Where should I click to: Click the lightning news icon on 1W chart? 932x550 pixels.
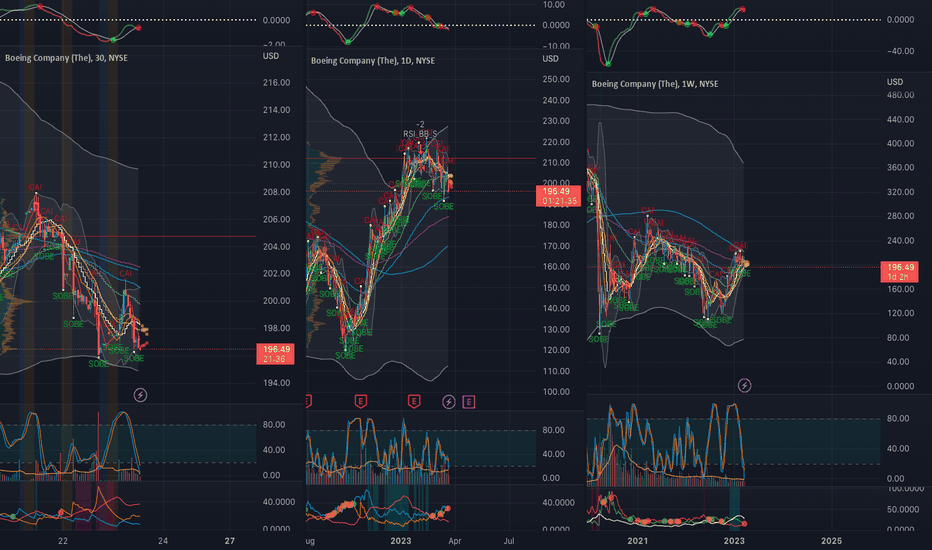pyautogui.click(x=744, y=385)
